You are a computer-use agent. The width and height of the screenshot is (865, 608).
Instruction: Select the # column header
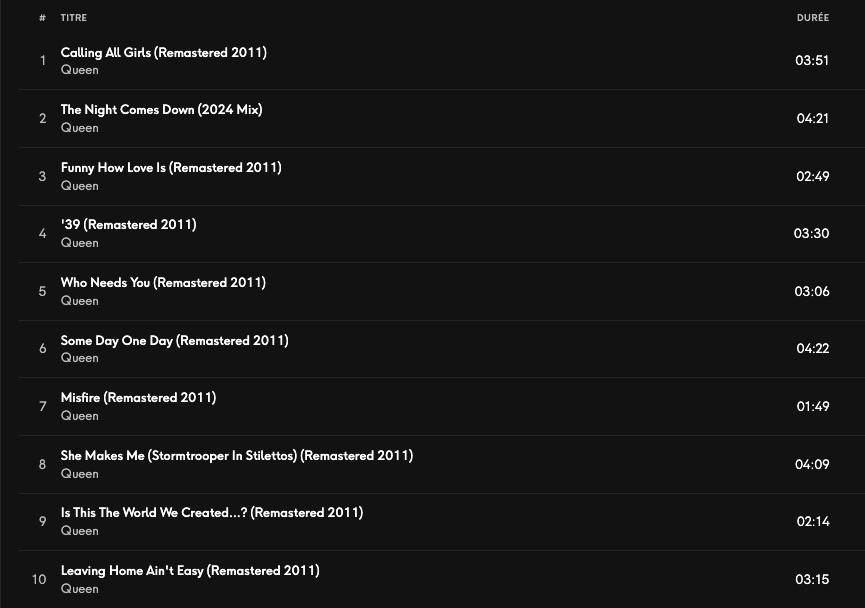42,18
